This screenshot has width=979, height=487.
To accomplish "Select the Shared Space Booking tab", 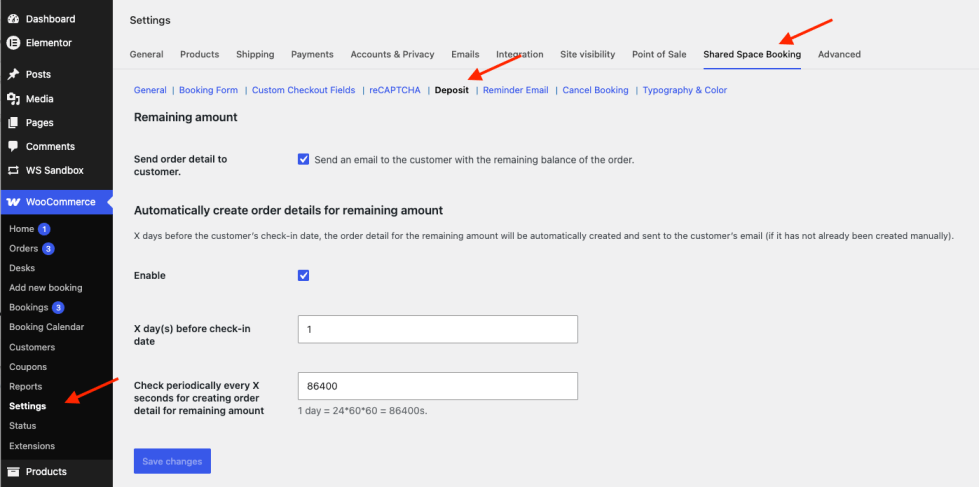I will click(x=752, y=54).
